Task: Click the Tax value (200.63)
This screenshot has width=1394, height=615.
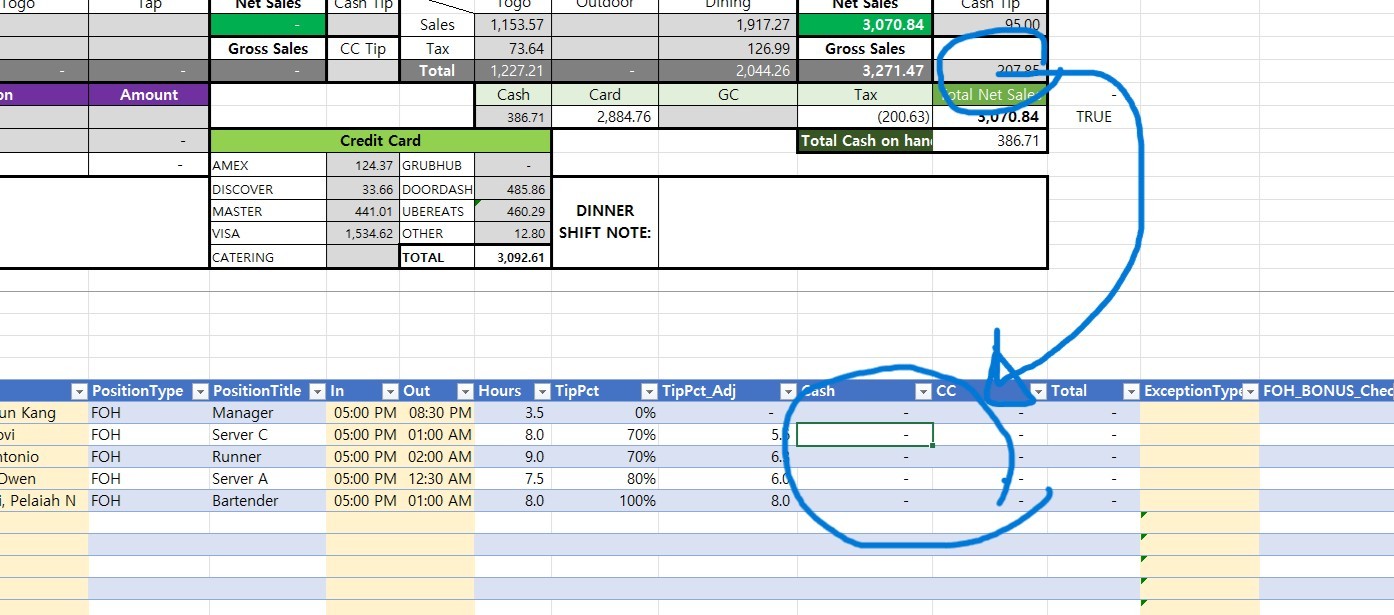Action: tap(865, 117)
